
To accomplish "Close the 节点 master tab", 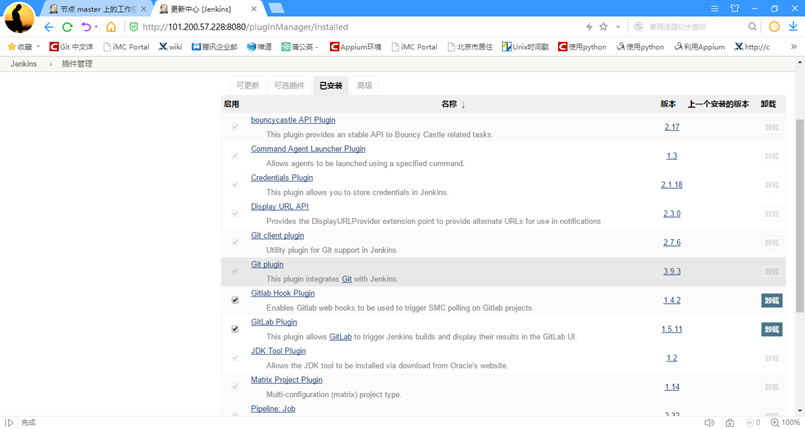I will [x=144, y=9].
